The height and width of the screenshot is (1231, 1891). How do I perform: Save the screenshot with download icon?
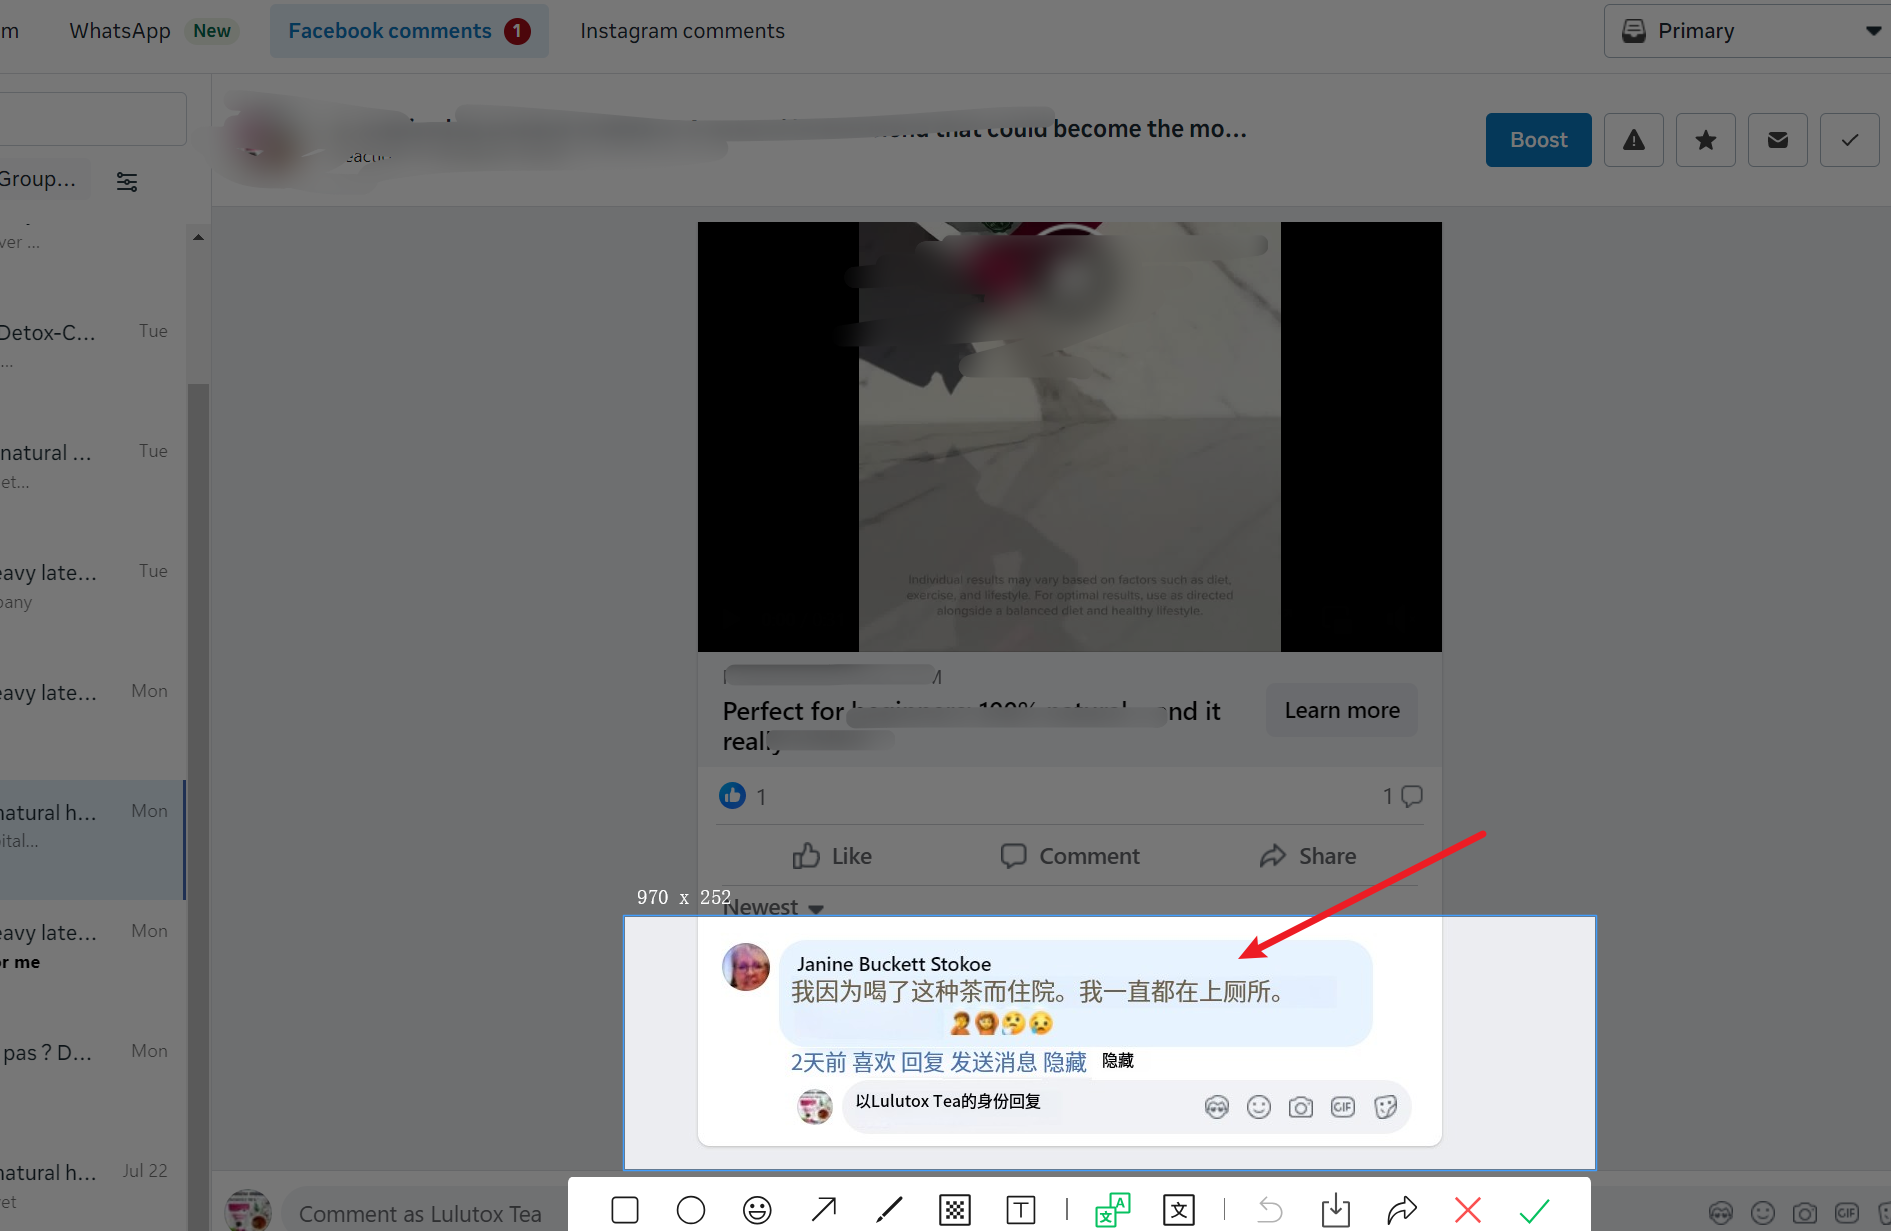[x=1336, y=1210]
